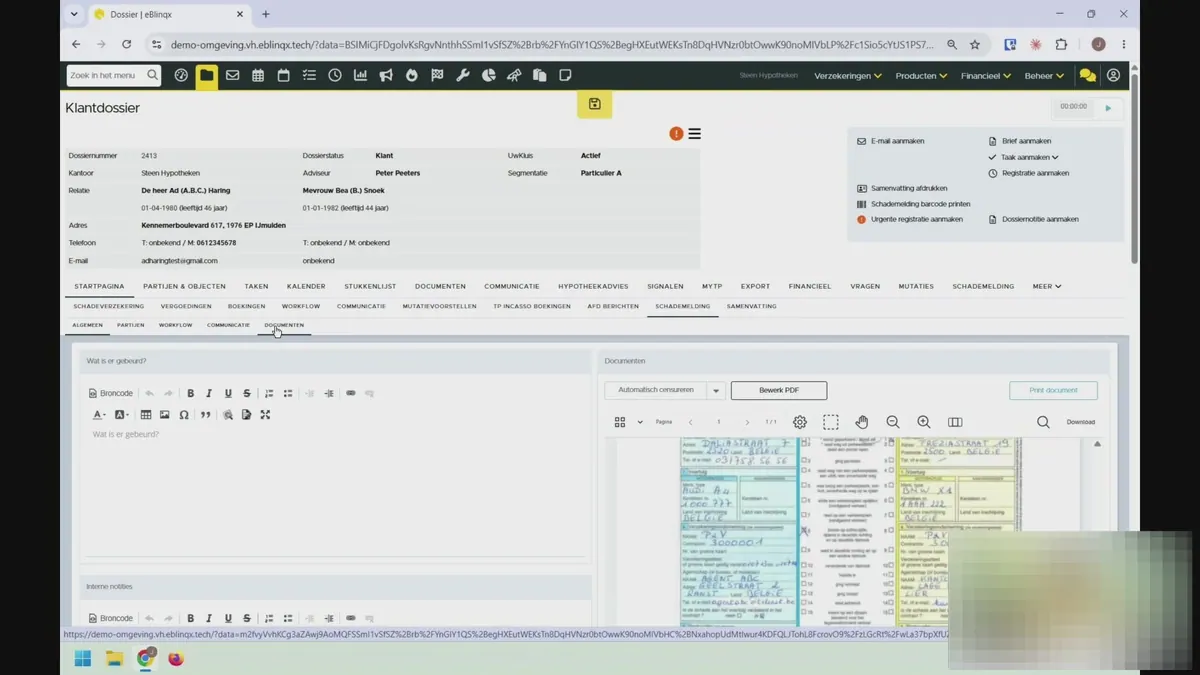The width and height of the screenshot is (1200, 675).
Task: Toggle bold in 'Wat is er gebeurd?' editor
Action: (x=191, y=393)
